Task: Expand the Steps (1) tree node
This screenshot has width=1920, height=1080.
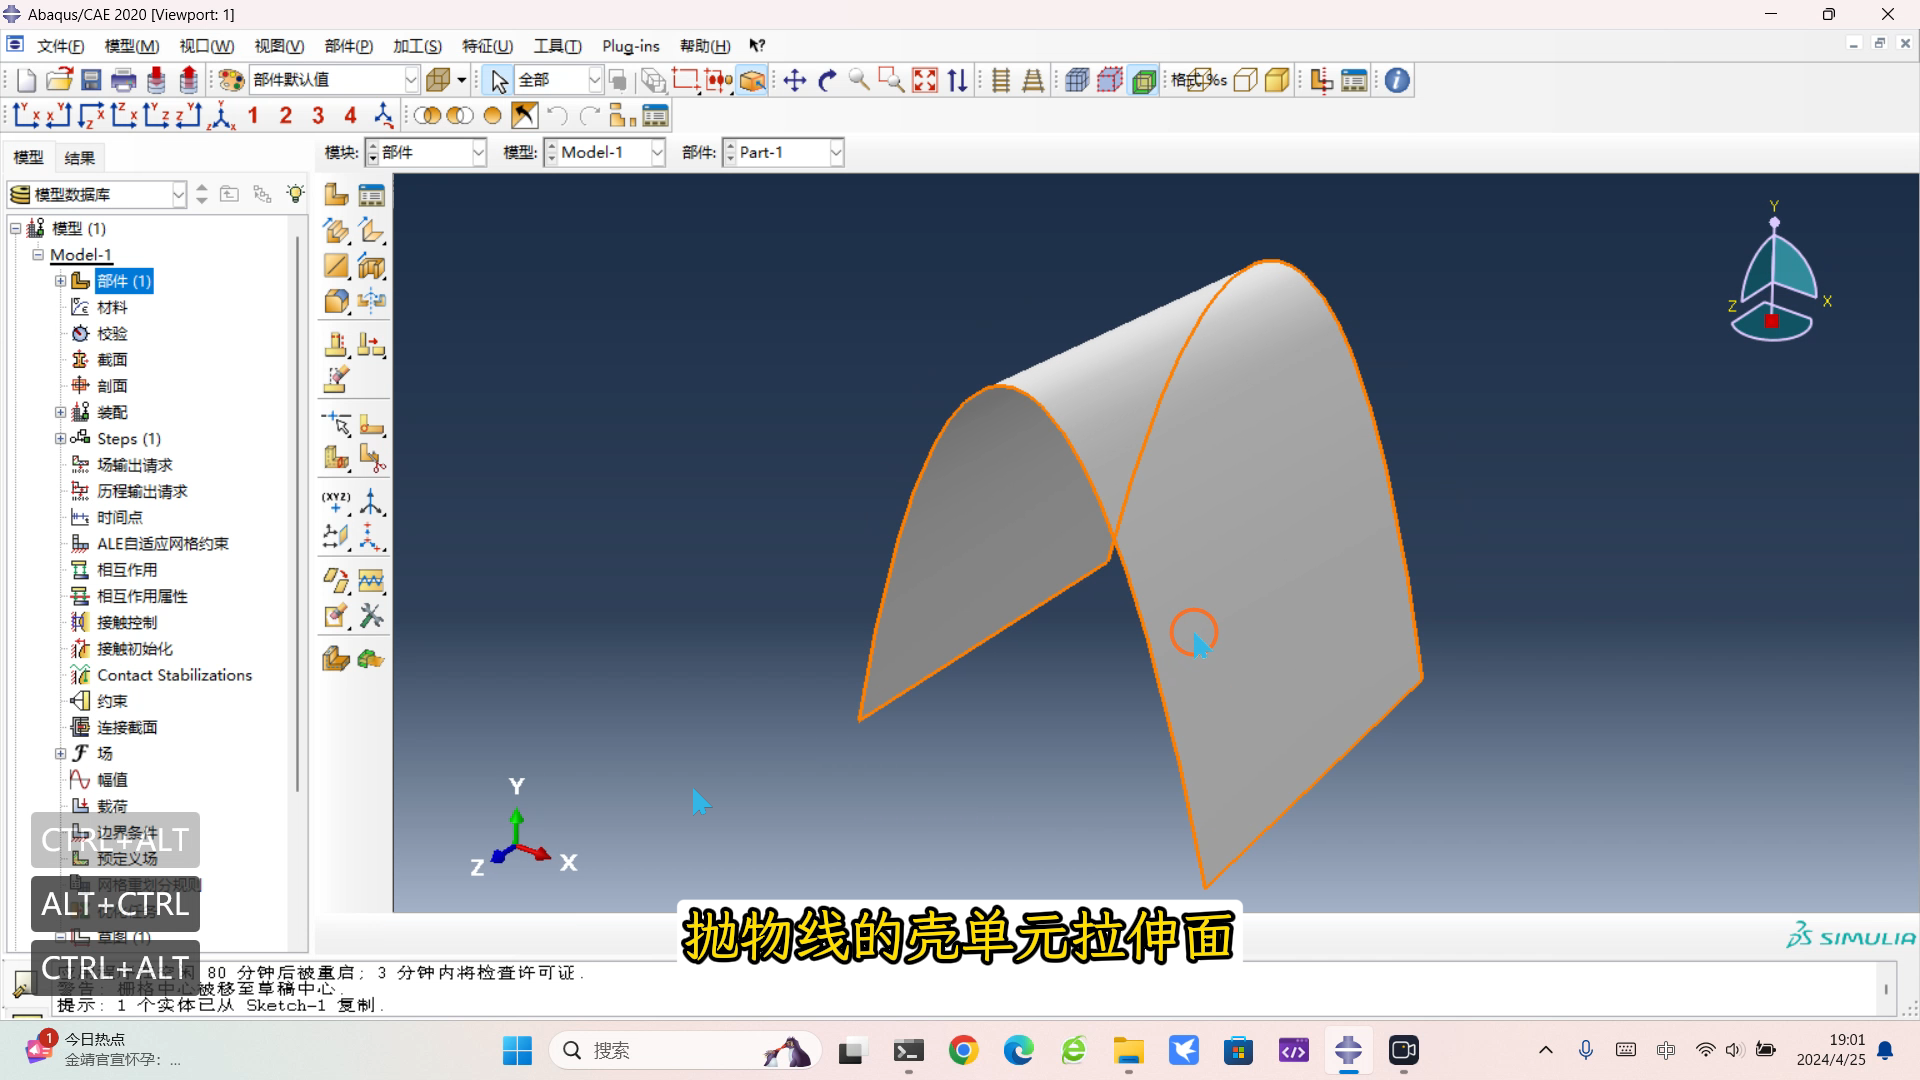Action: coord(60,438)
